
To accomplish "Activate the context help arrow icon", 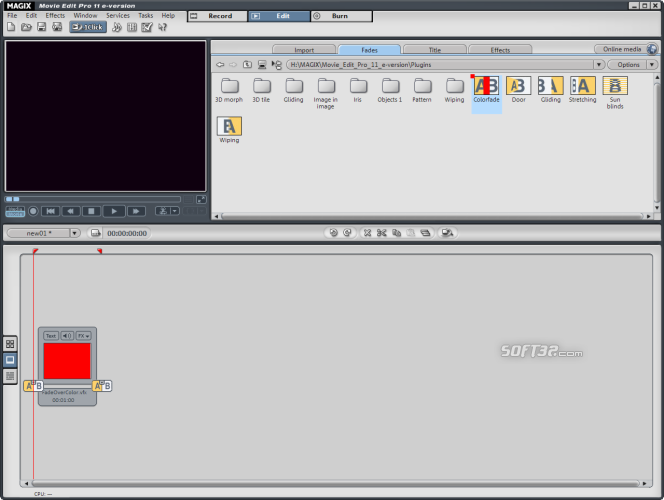I will click(162, 27).
